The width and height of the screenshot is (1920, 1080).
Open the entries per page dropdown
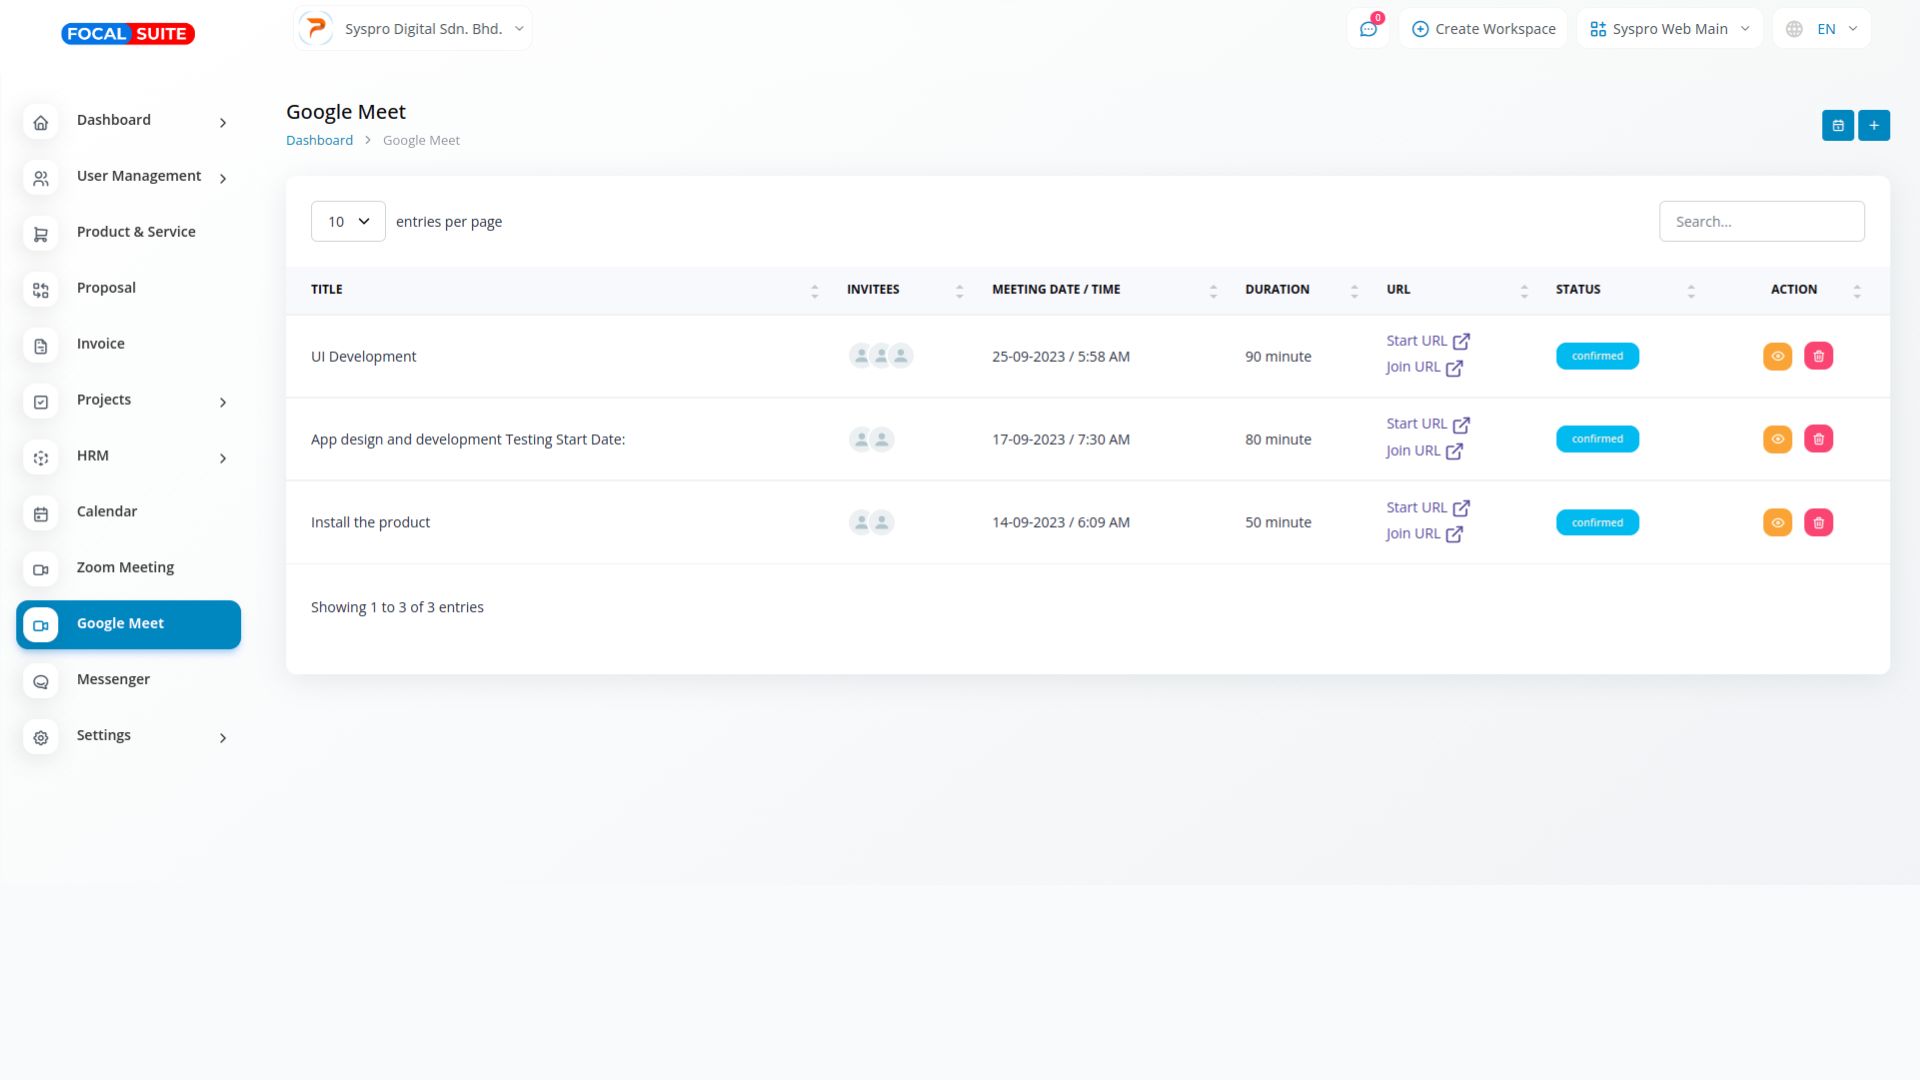tap(348, 221)
